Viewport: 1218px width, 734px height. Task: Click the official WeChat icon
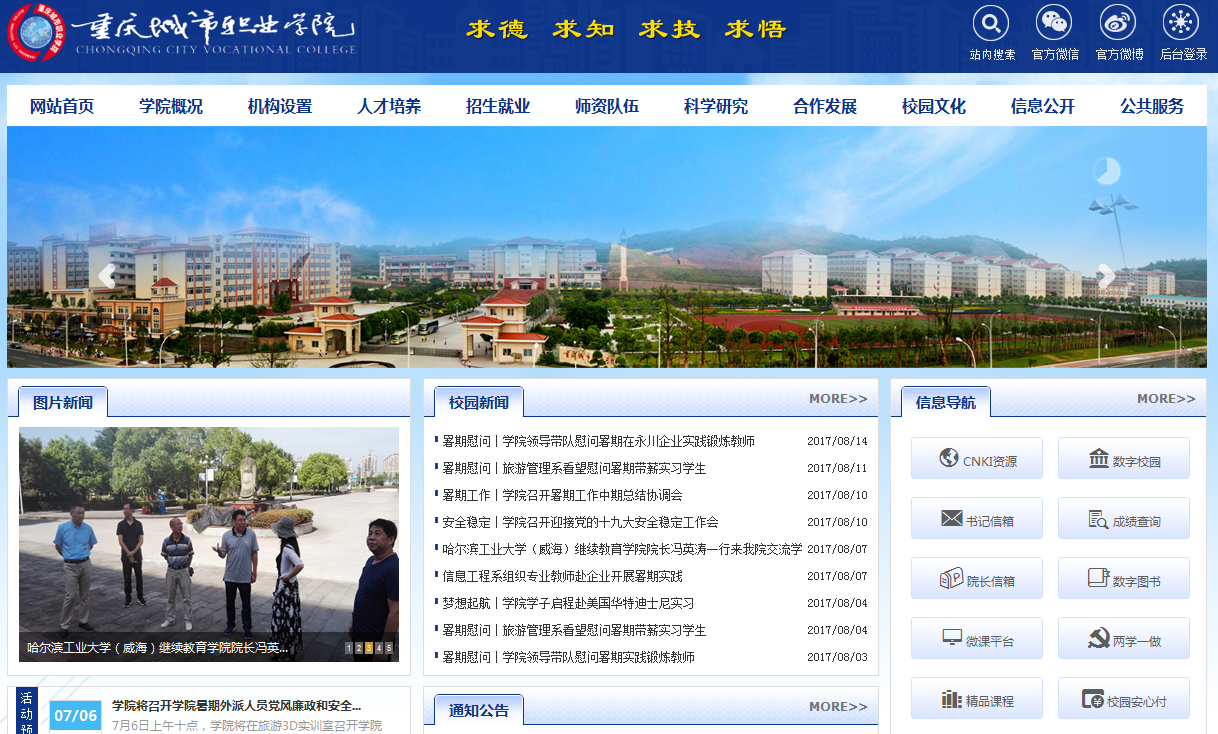click(x=1054, y=23)
